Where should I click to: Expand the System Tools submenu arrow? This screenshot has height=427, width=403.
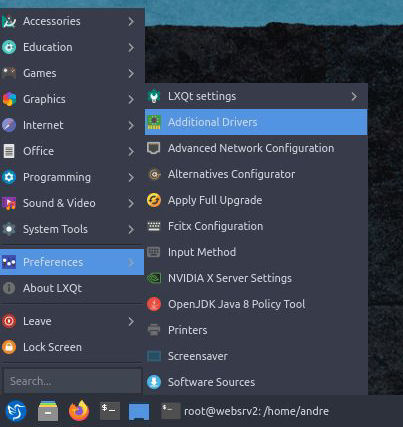131,229
